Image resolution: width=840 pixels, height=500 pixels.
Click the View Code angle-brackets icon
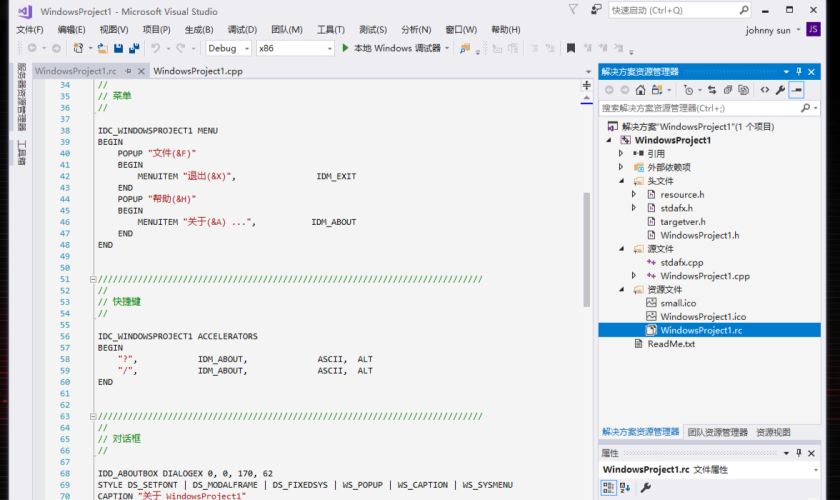click(764, 90)
